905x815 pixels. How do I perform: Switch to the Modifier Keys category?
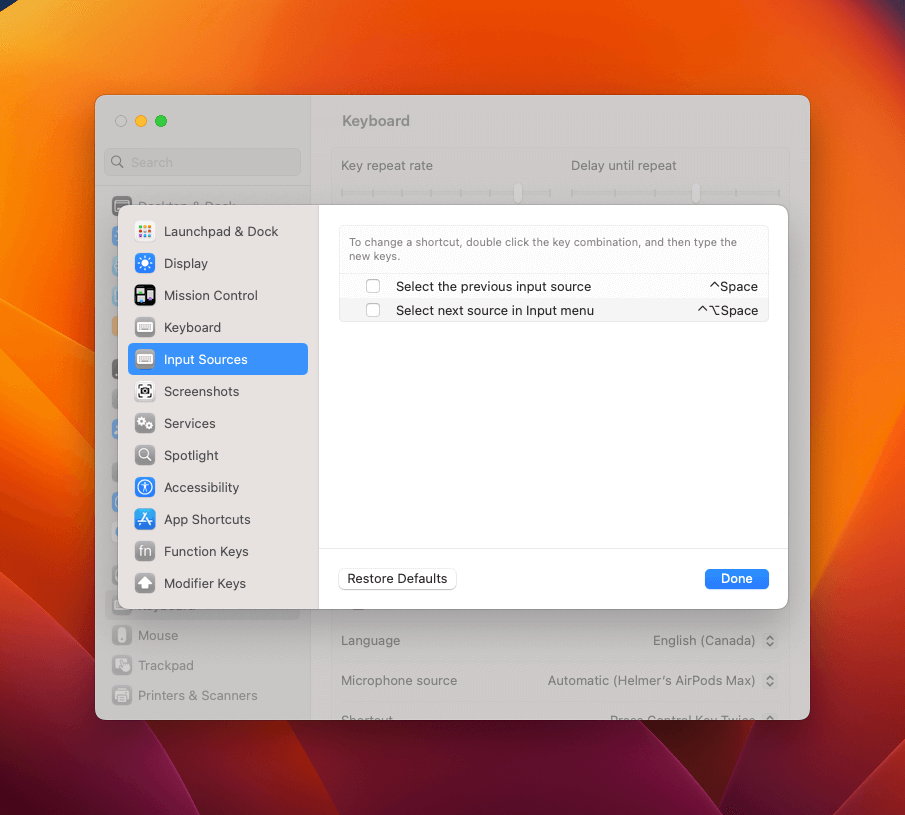(218, 584)
